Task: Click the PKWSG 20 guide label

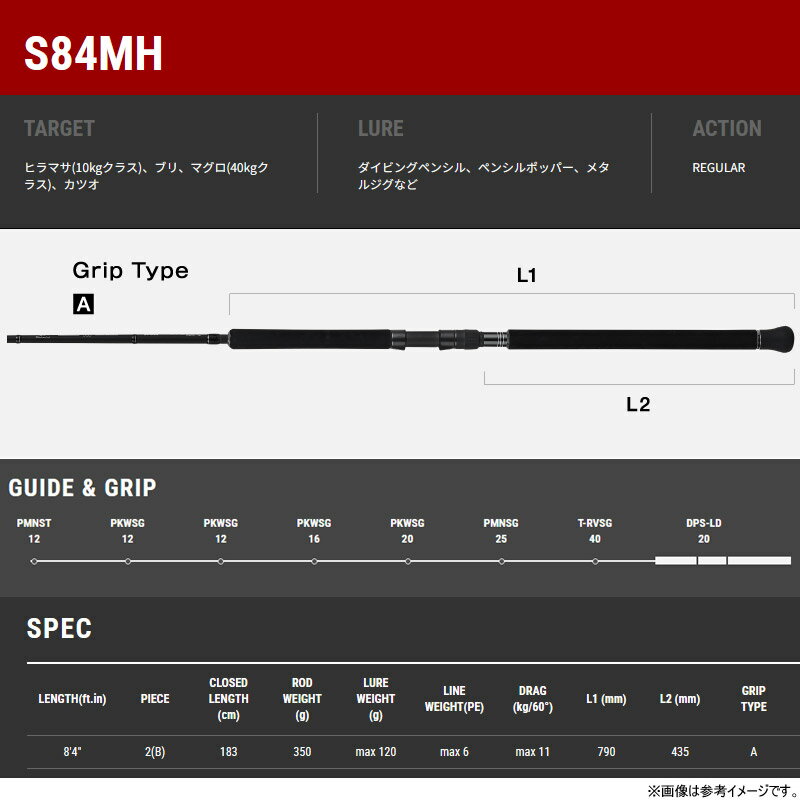Action: [407, 531]
